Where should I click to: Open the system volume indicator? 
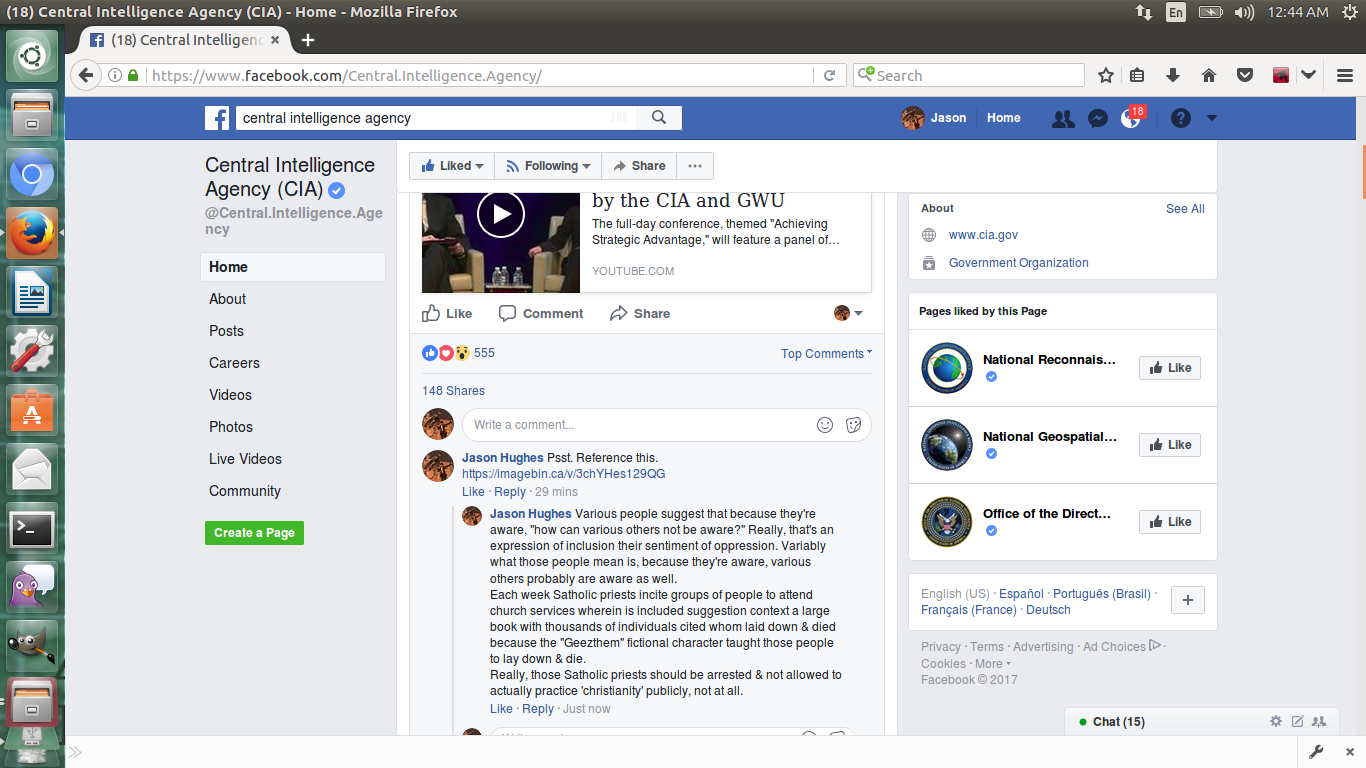click(x=1244, y=12)
